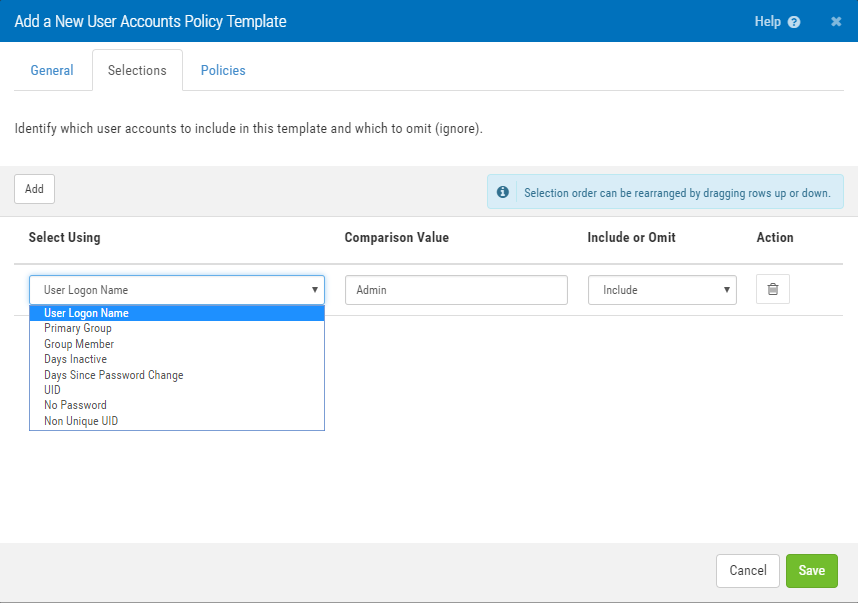
Task: Delete the selection row with trash icon
Action: pyautogui.click(x=772, y=290)
